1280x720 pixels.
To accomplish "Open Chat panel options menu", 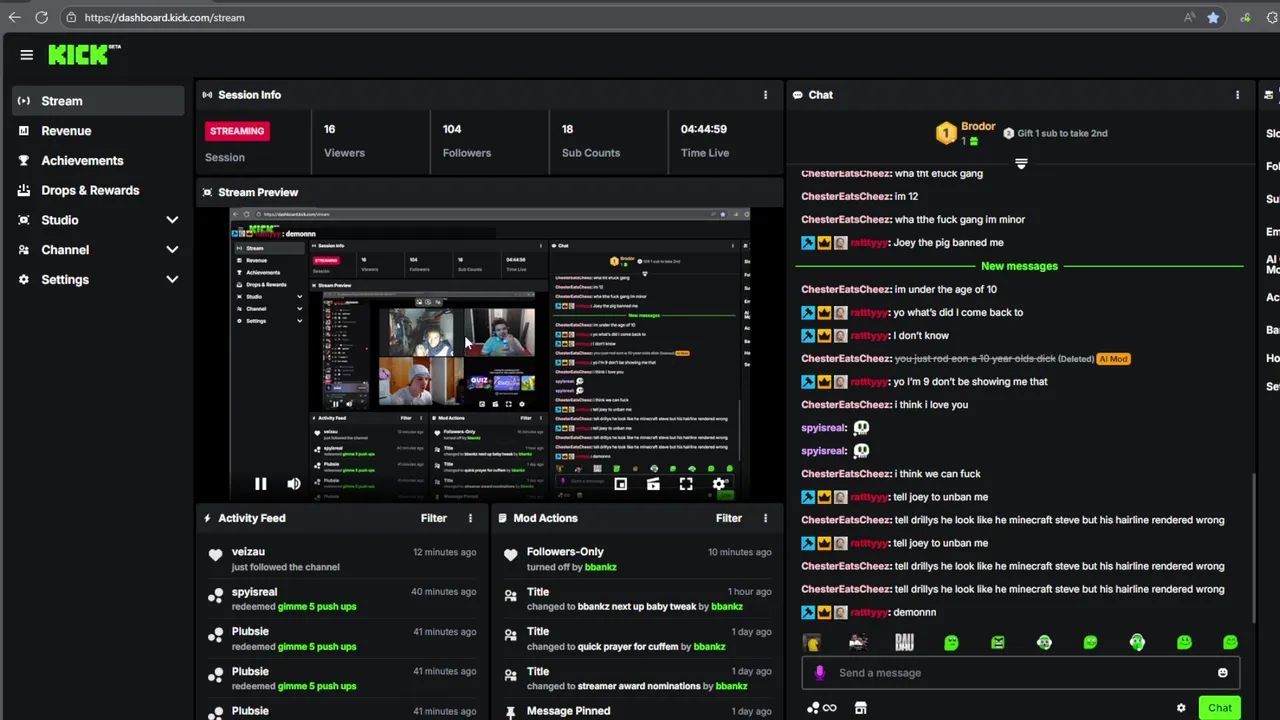I will tap(1237, 95).
